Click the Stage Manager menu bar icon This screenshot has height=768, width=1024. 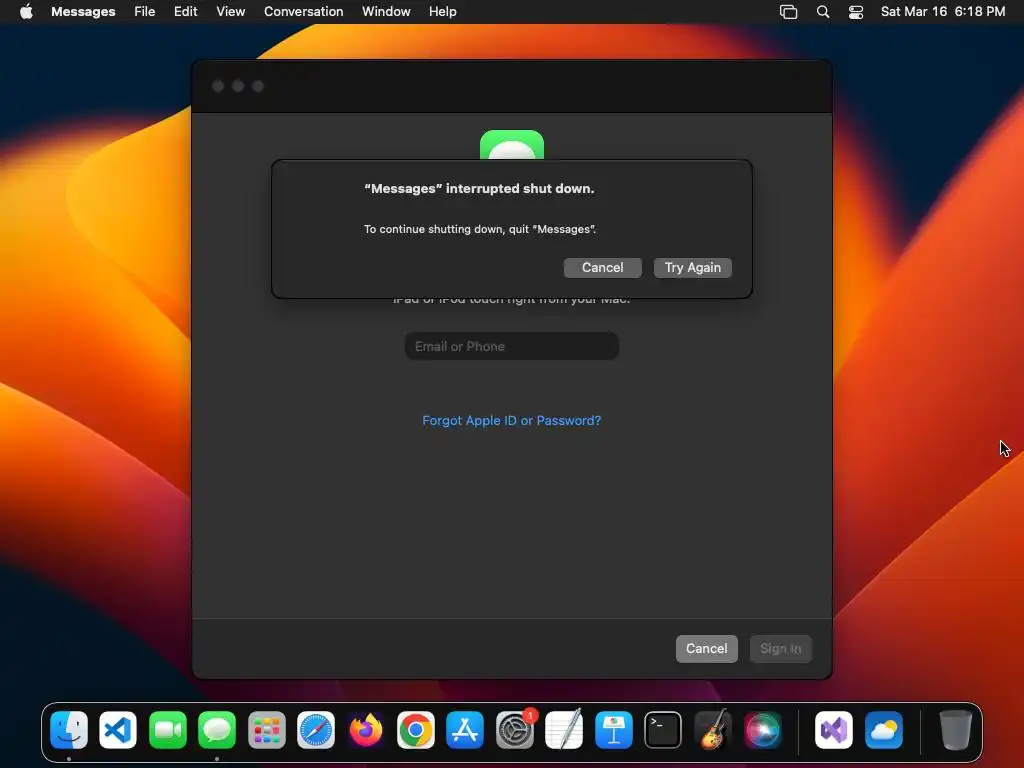(x=789, y=12)
